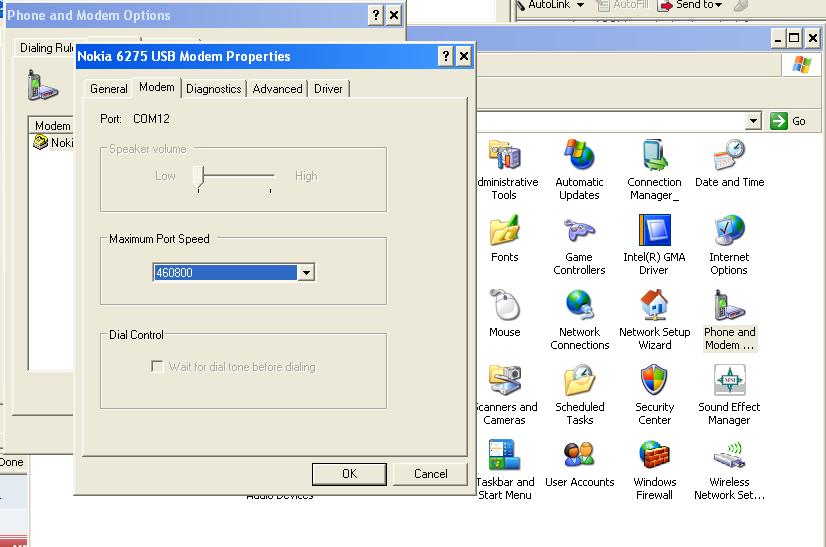
Task: Open the Windows Firewall icon
Action: click(x=654, y=457)
